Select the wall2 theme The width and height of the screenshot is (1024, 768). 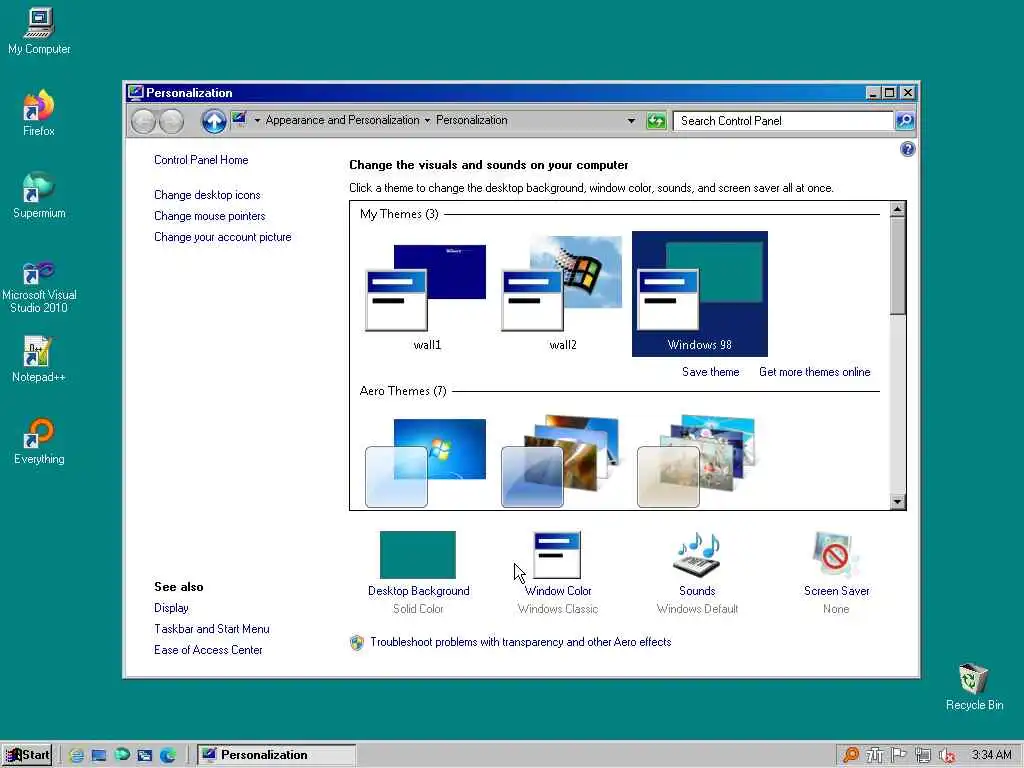click(563, 295)
